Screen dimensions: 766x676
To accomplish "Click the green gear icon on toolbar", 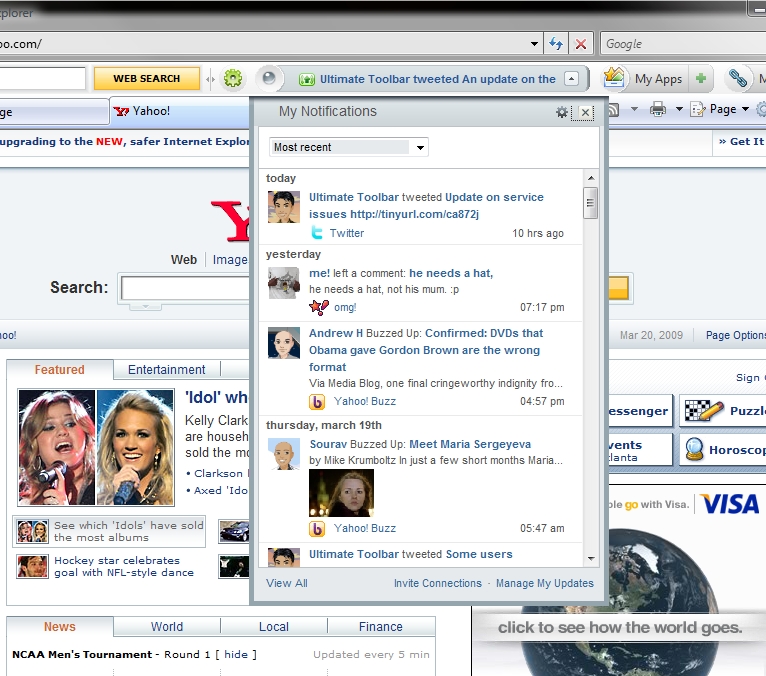I will click(x=233, y=78).
